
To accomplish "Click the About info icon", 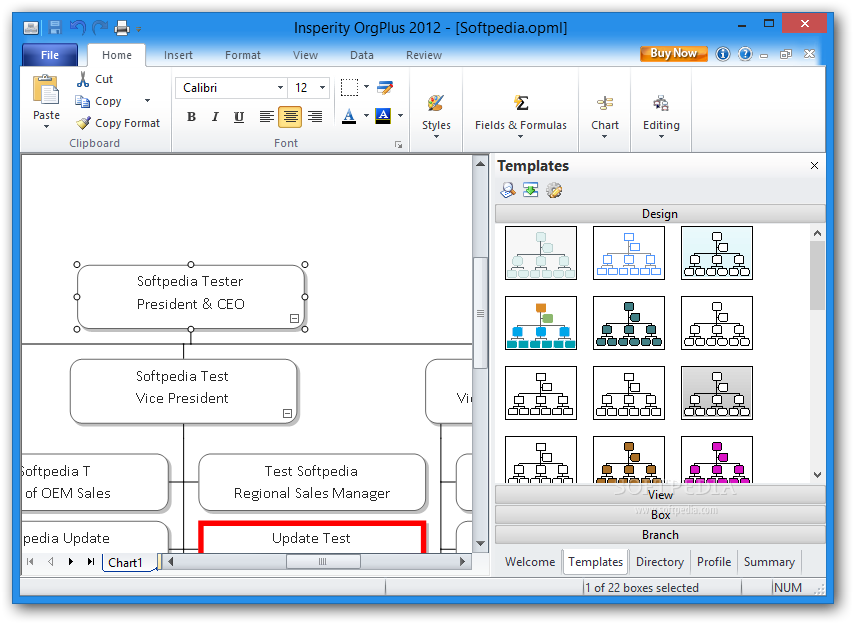I will (x=723, y=54).
